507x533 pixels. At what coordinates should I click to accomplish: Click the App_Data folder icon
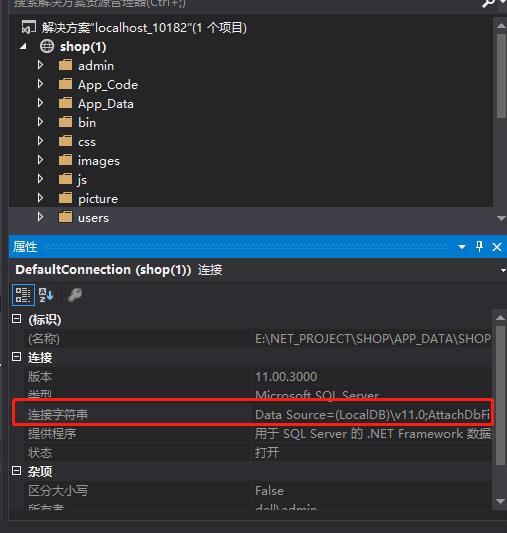coord(66,103)
